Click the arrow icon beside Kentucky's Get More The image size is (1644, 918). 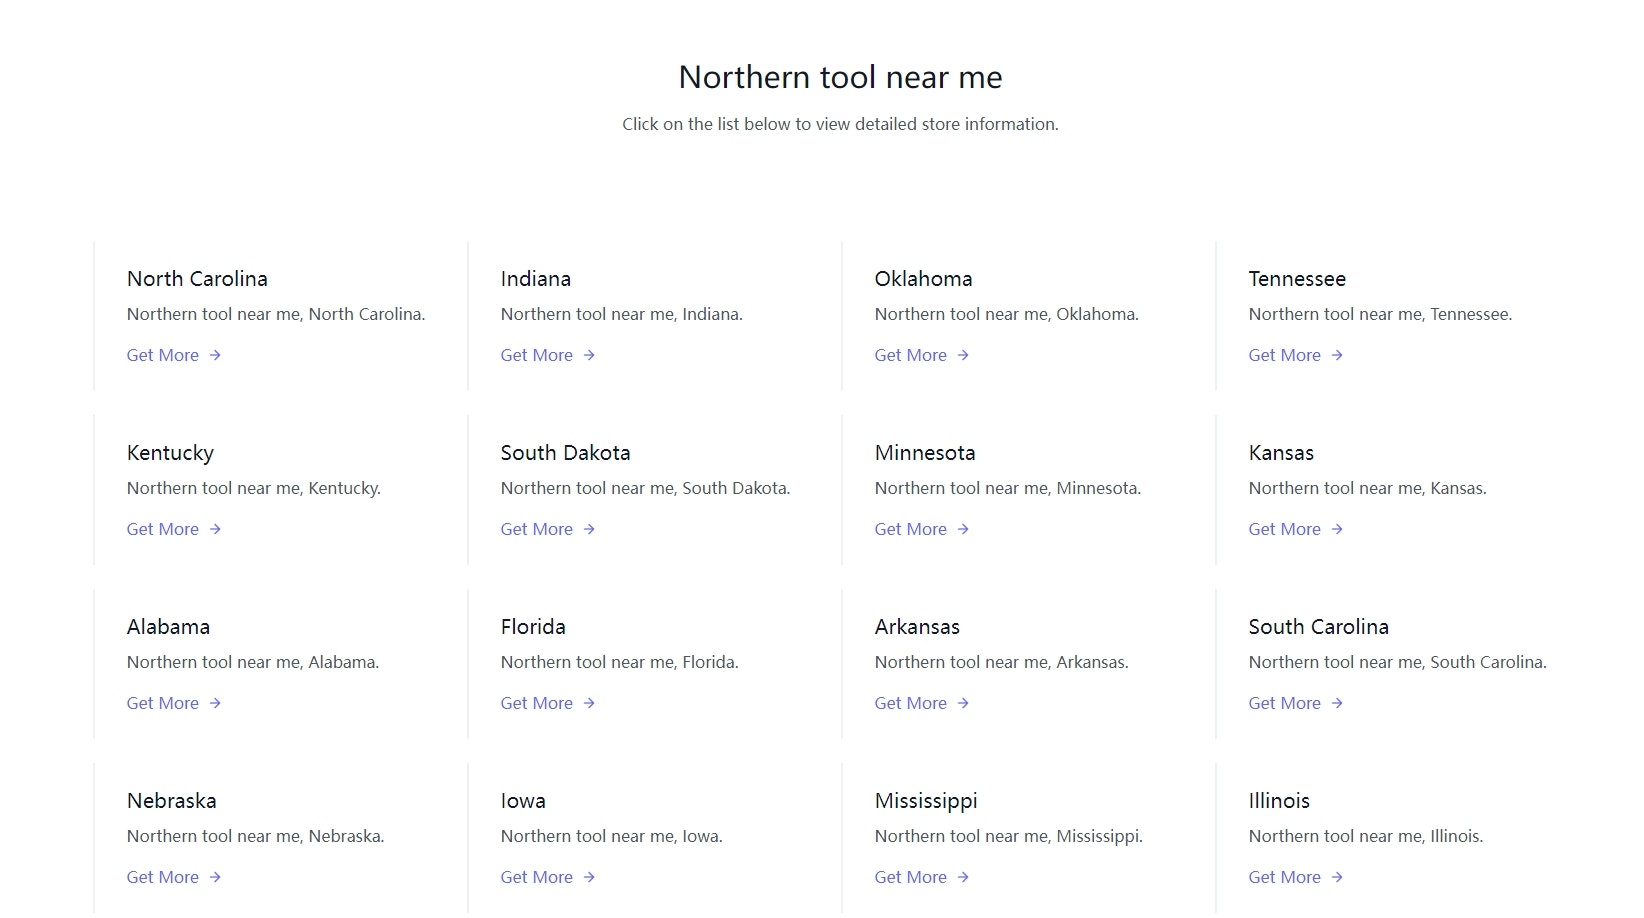(215, 529)
